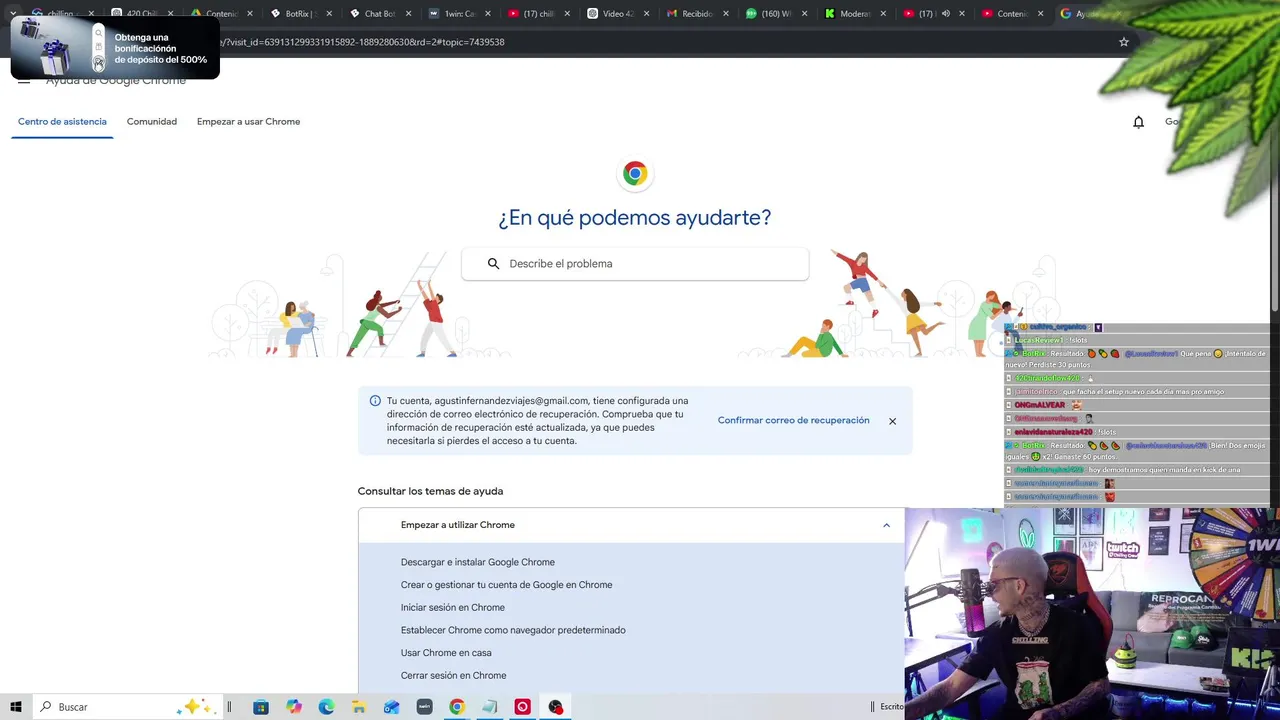Open the red circle app in taskbar
Screen dimensions: 1280x720
click(522, 707)
